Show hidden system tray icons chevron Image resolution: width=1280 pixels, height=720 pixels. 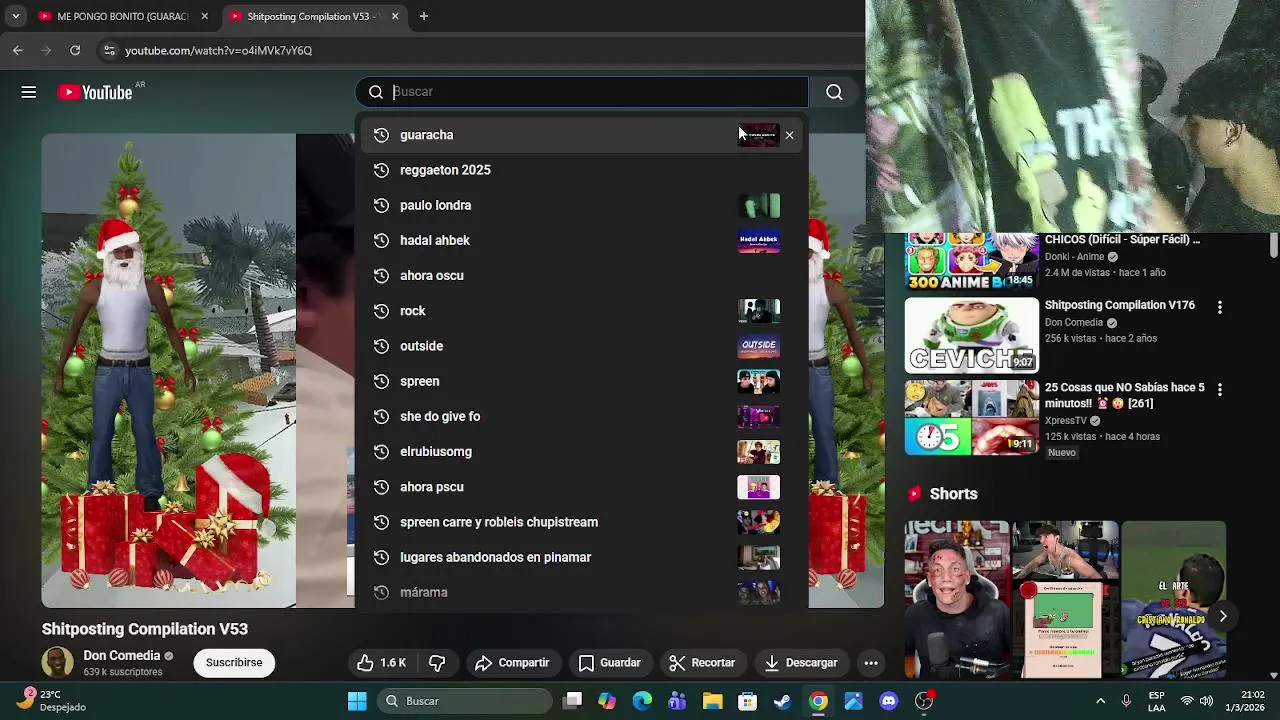[x=1100, y=701]
